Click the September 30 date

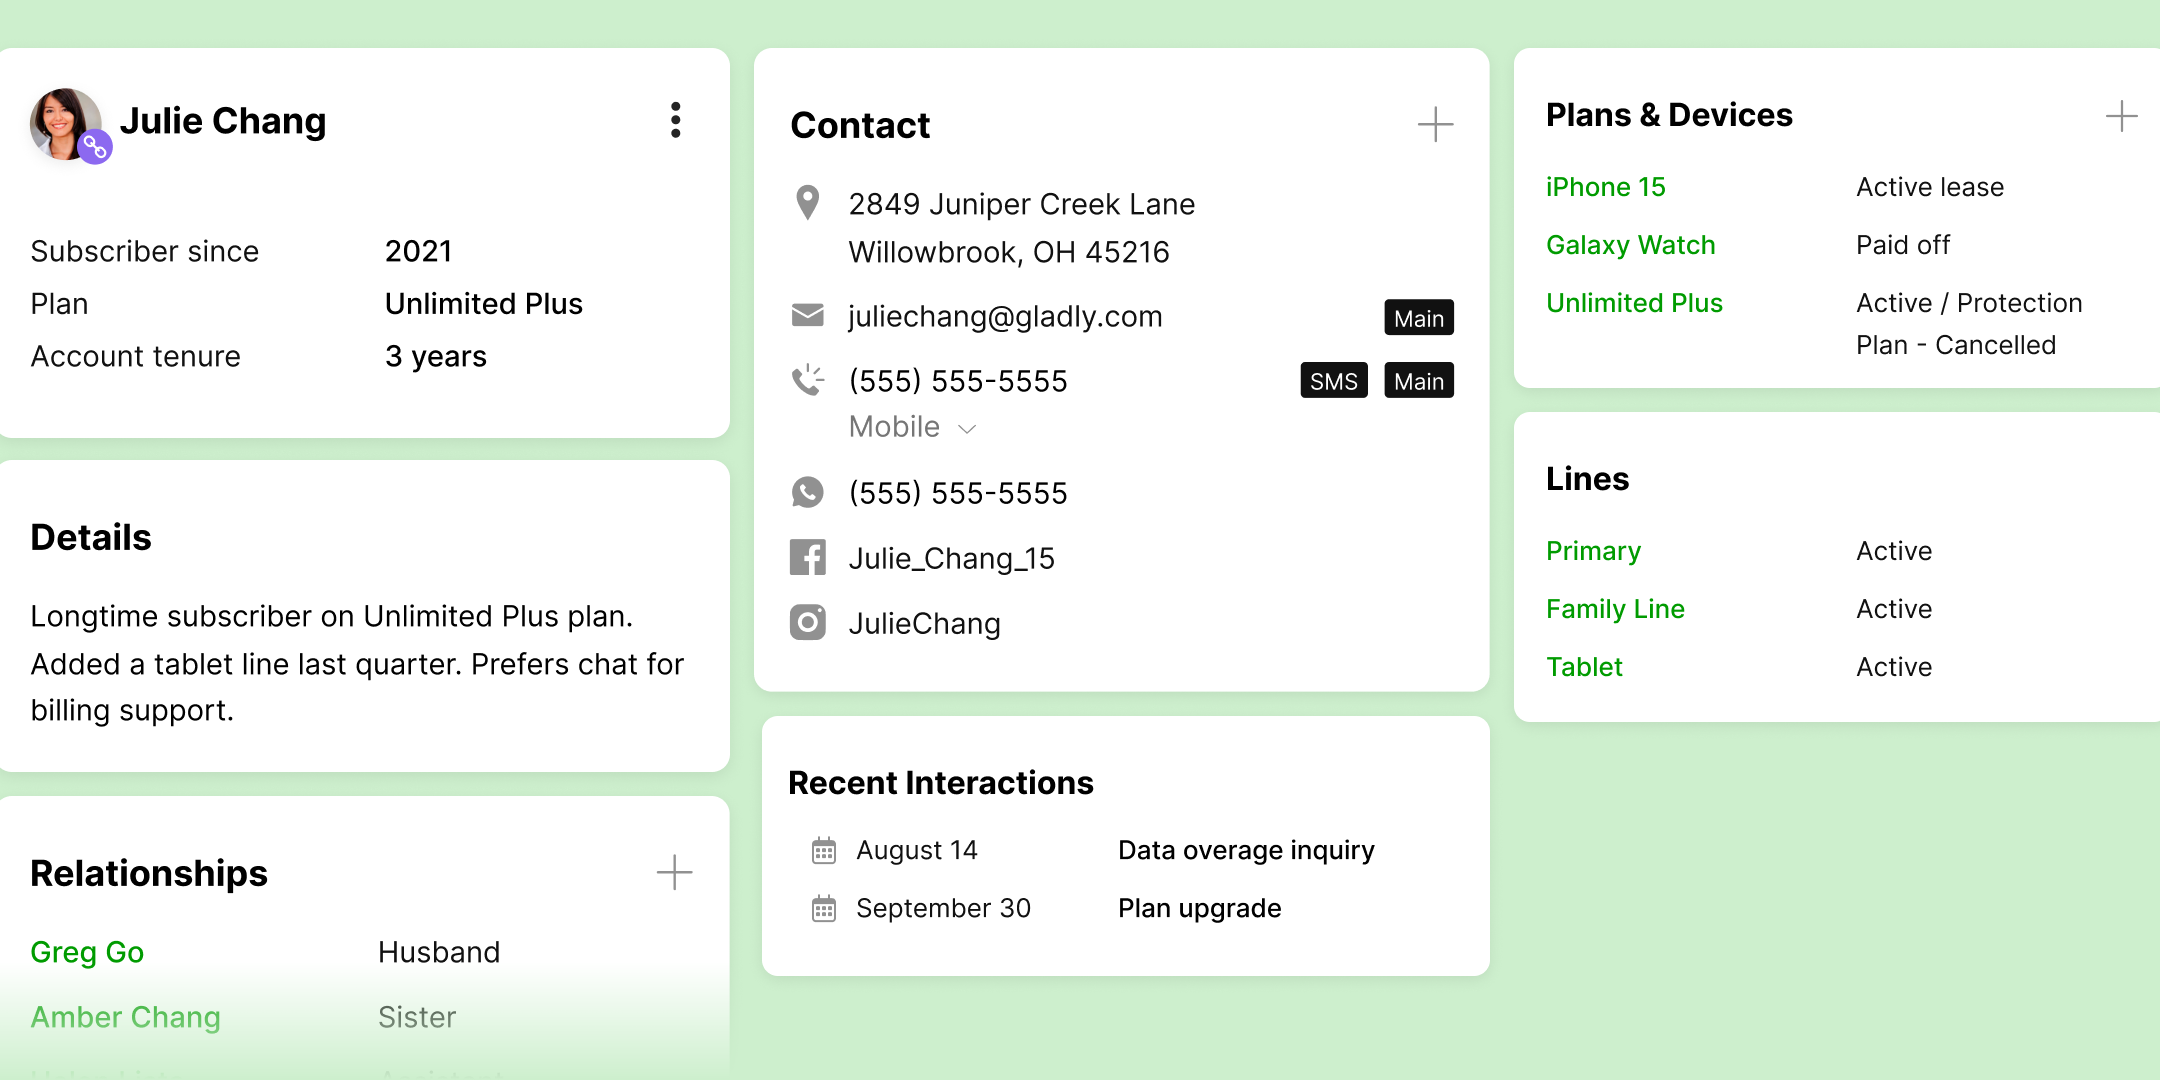tap(943, 908)
